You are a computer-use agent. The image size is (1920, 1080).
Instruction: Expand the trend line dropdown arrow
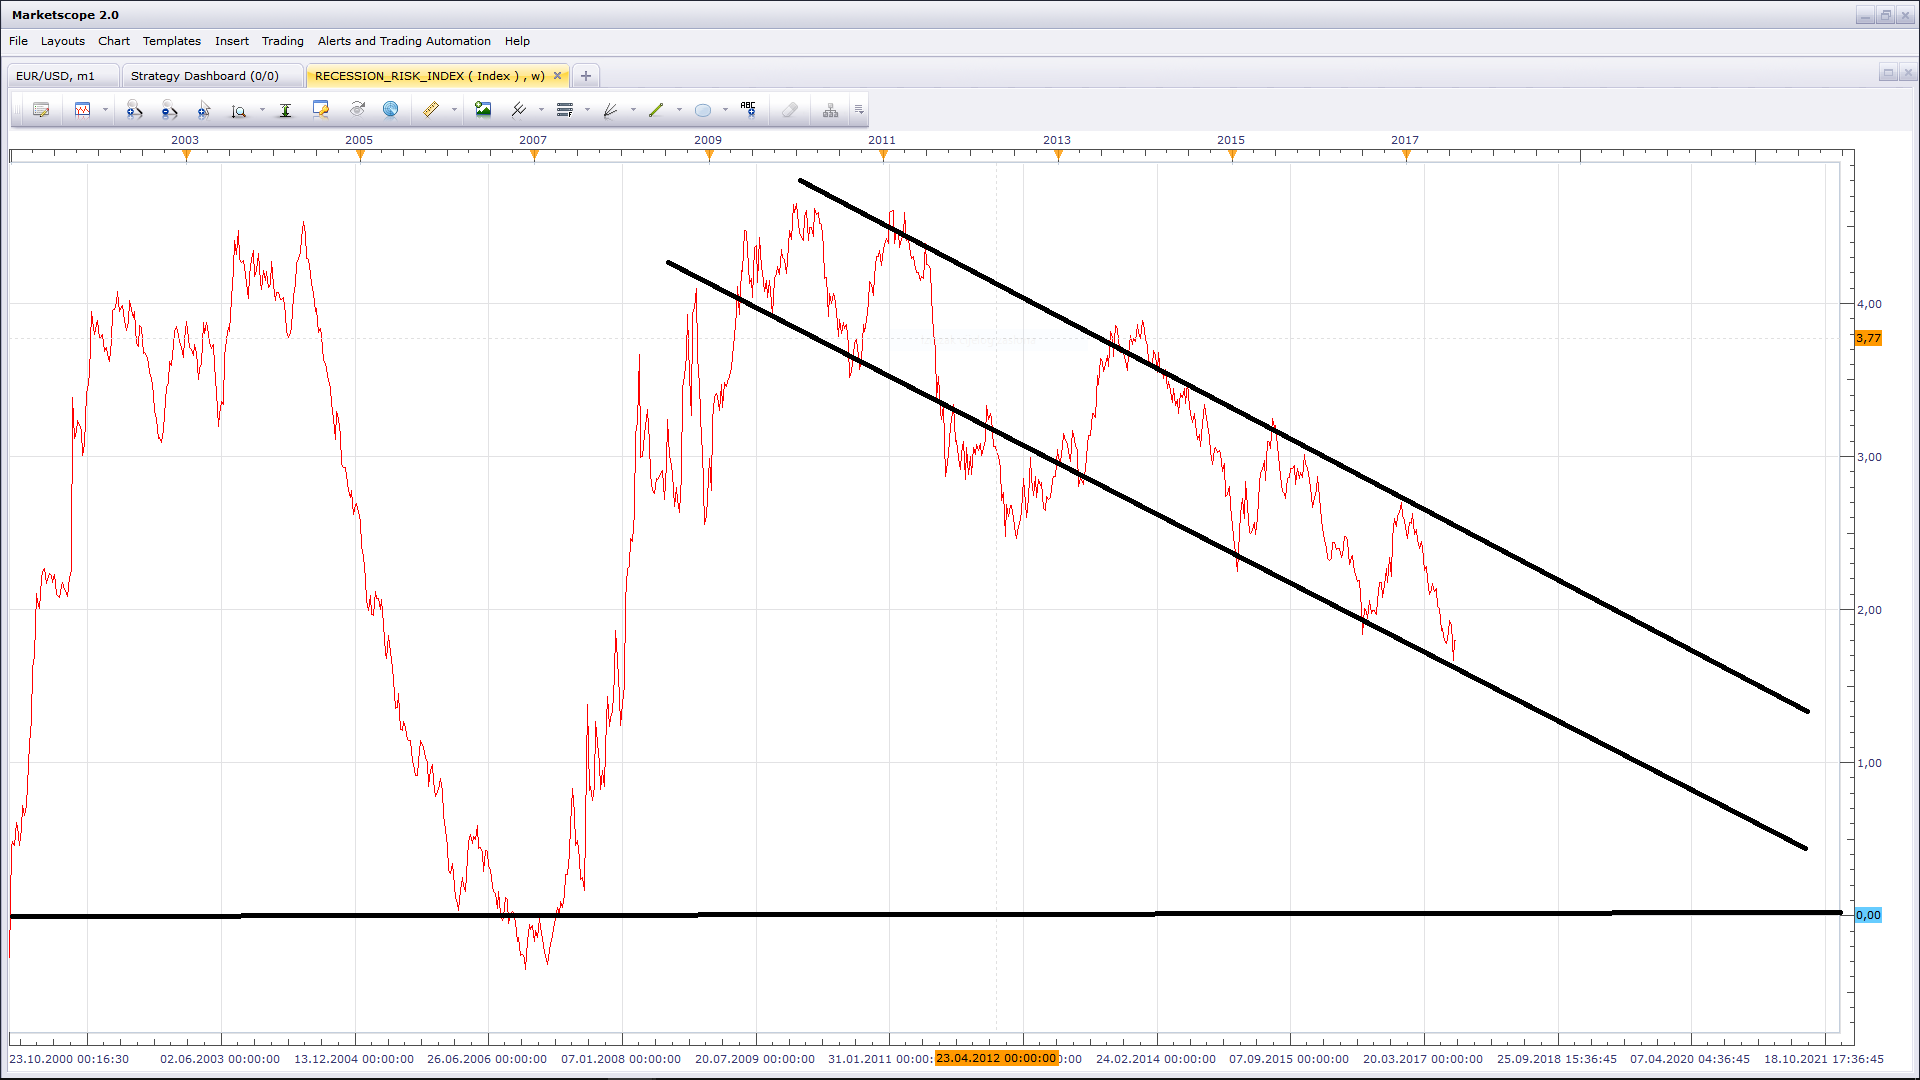679,110
